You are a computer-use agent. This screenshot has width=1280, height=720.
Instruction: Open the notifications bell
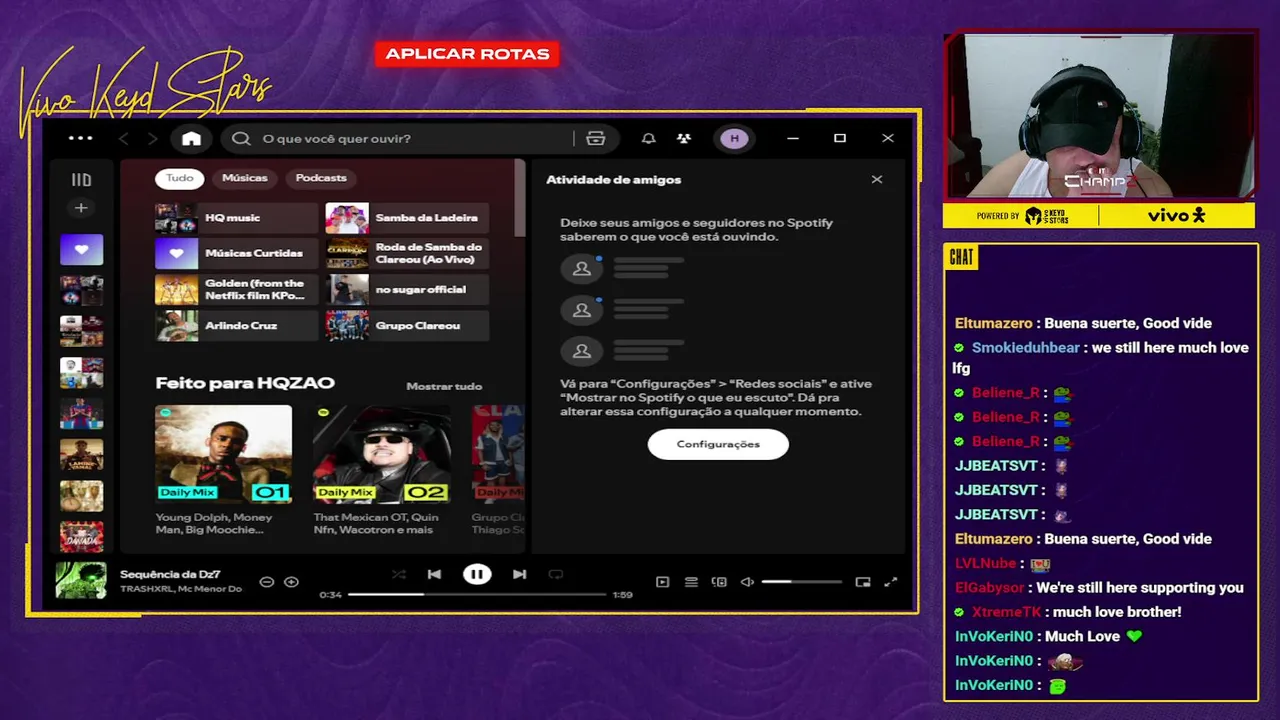648,139
